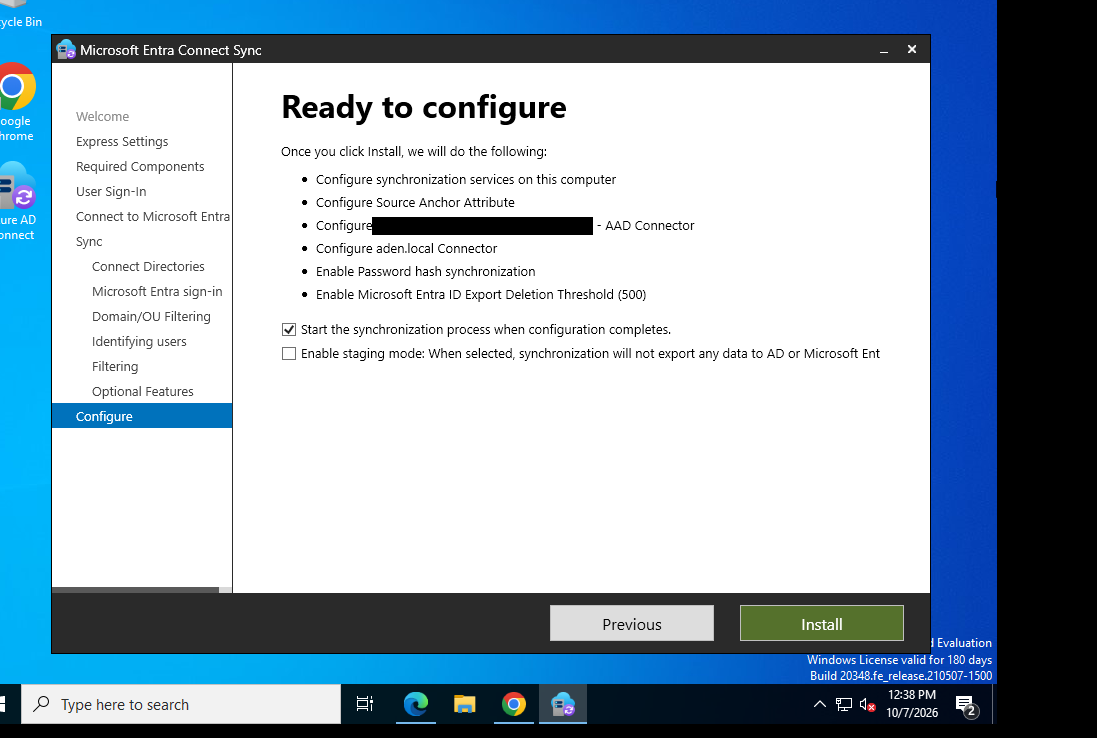Select the highlighted Configure step
Viewport: 1097px width, 738px height.
click(x=142, y=416)
